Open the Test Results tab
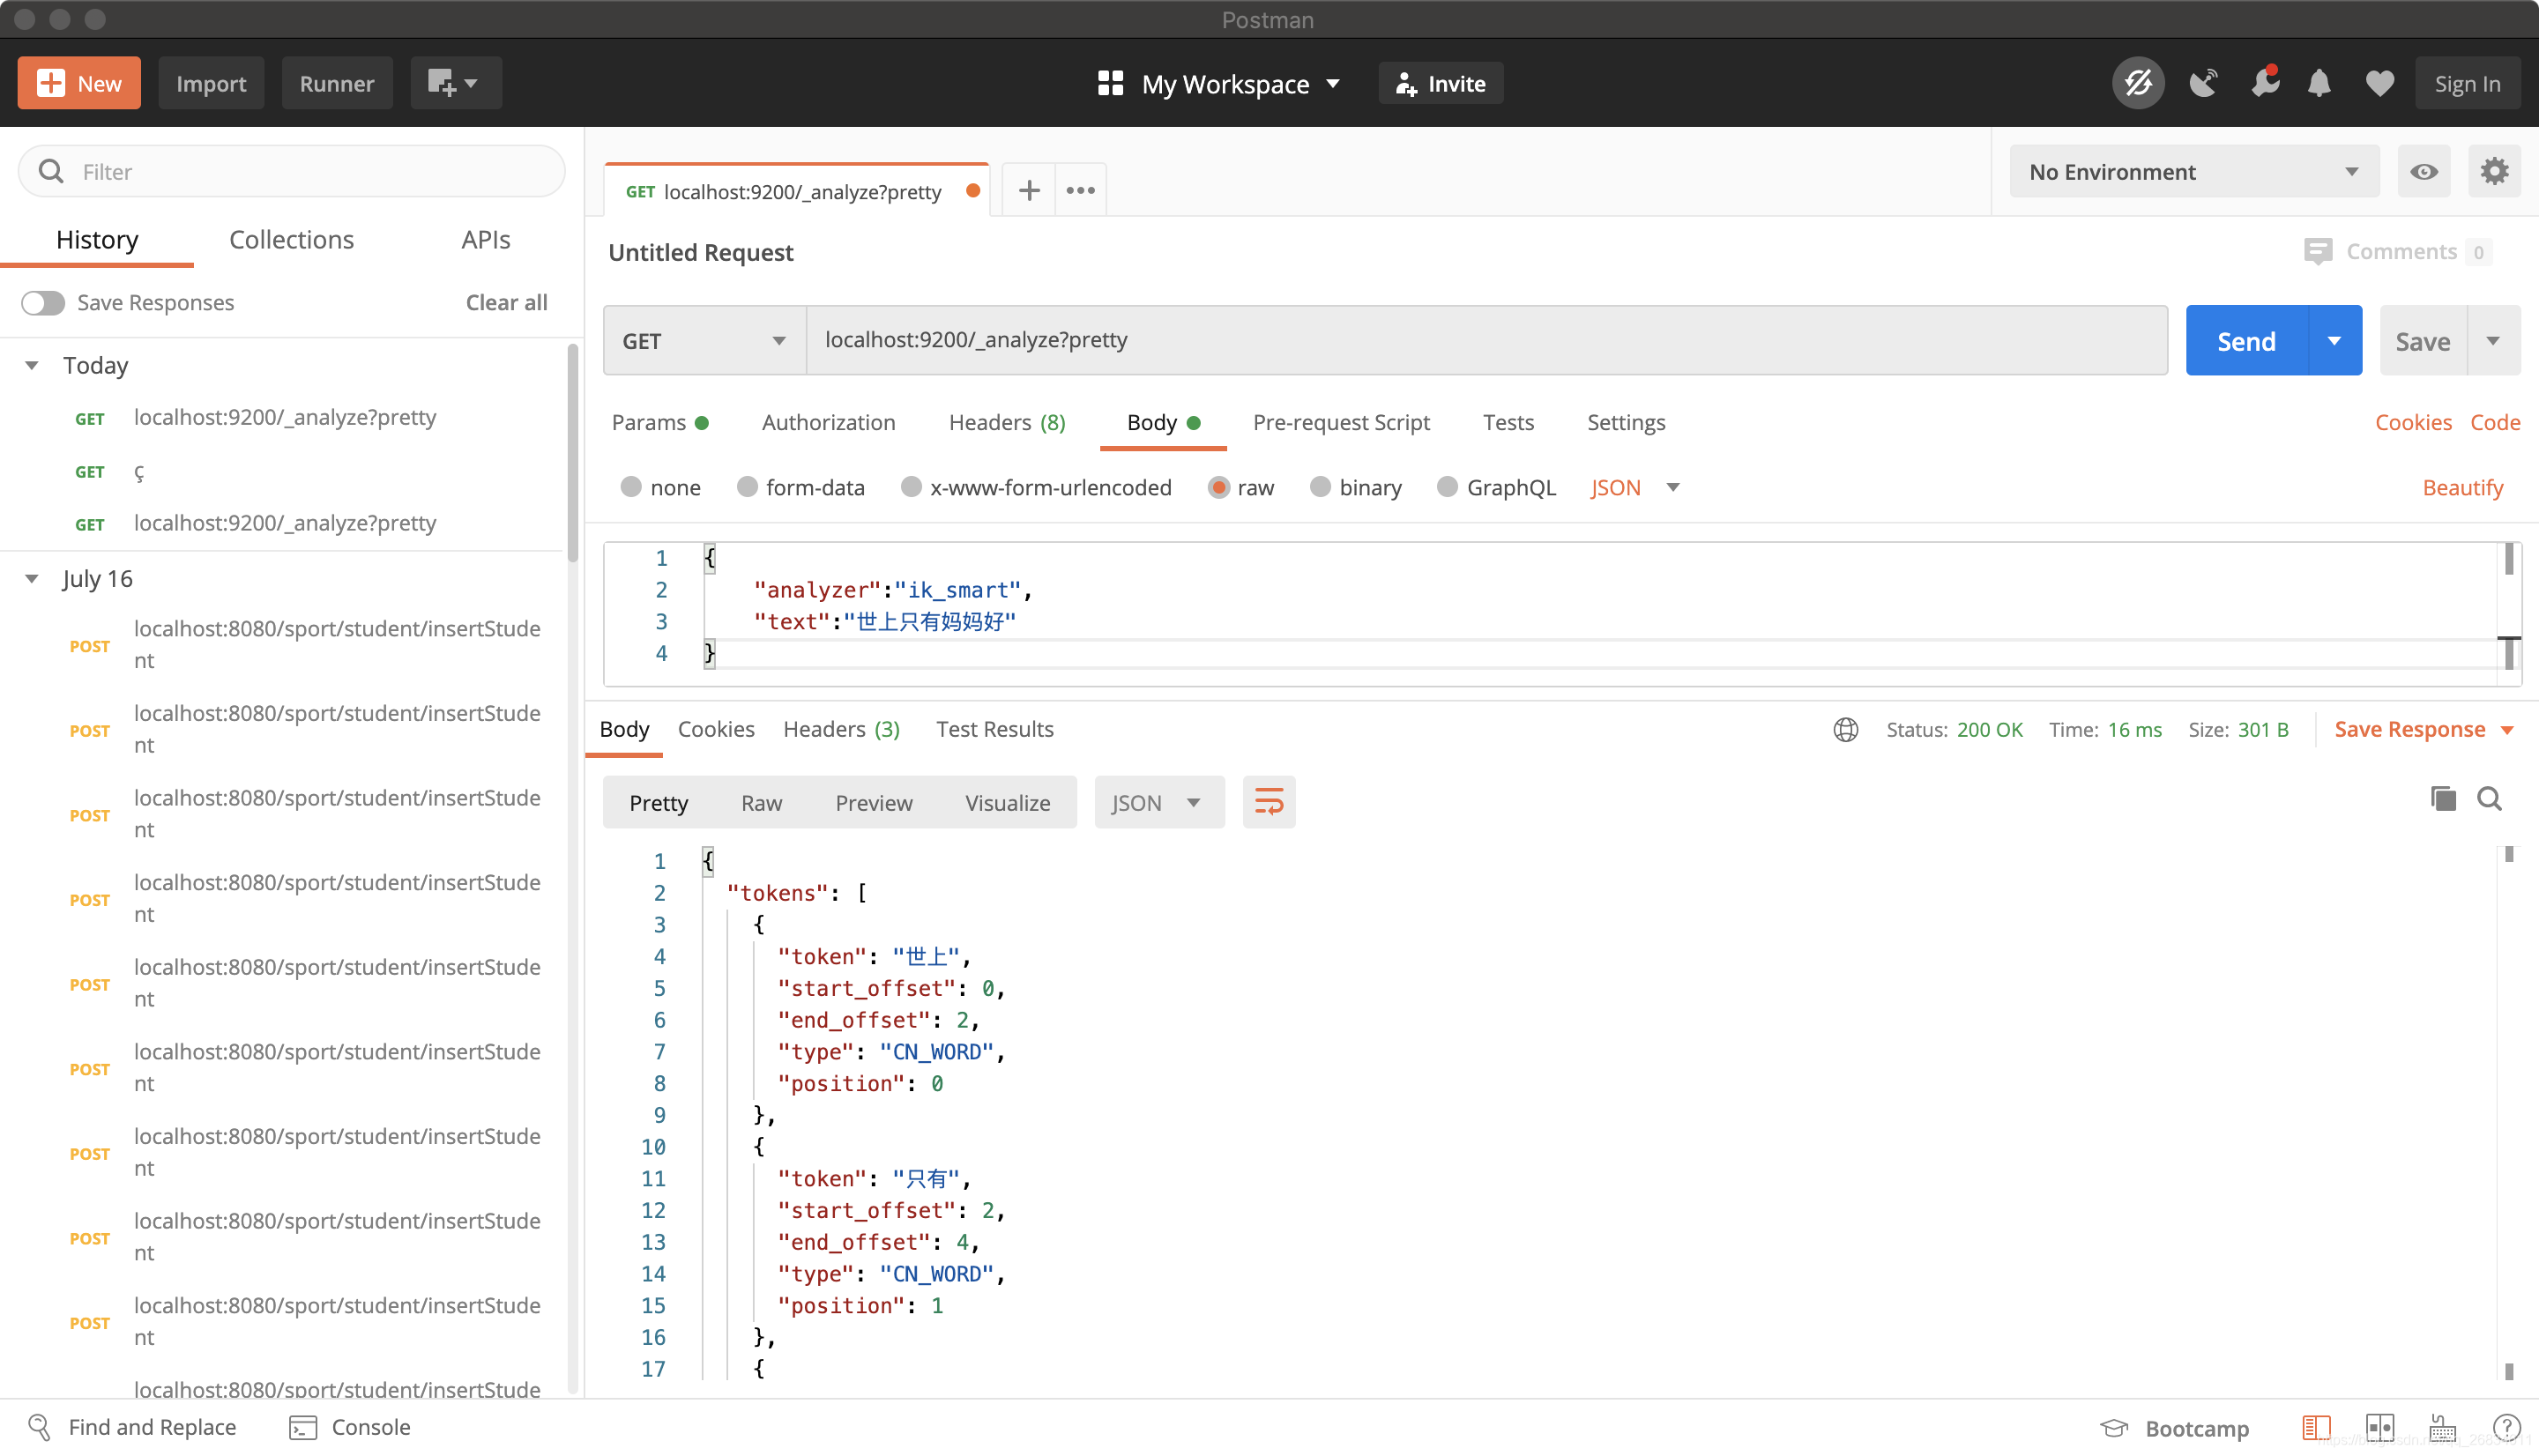Image resolution: width=2539 pixels, height=1456 pixels. 995,729
